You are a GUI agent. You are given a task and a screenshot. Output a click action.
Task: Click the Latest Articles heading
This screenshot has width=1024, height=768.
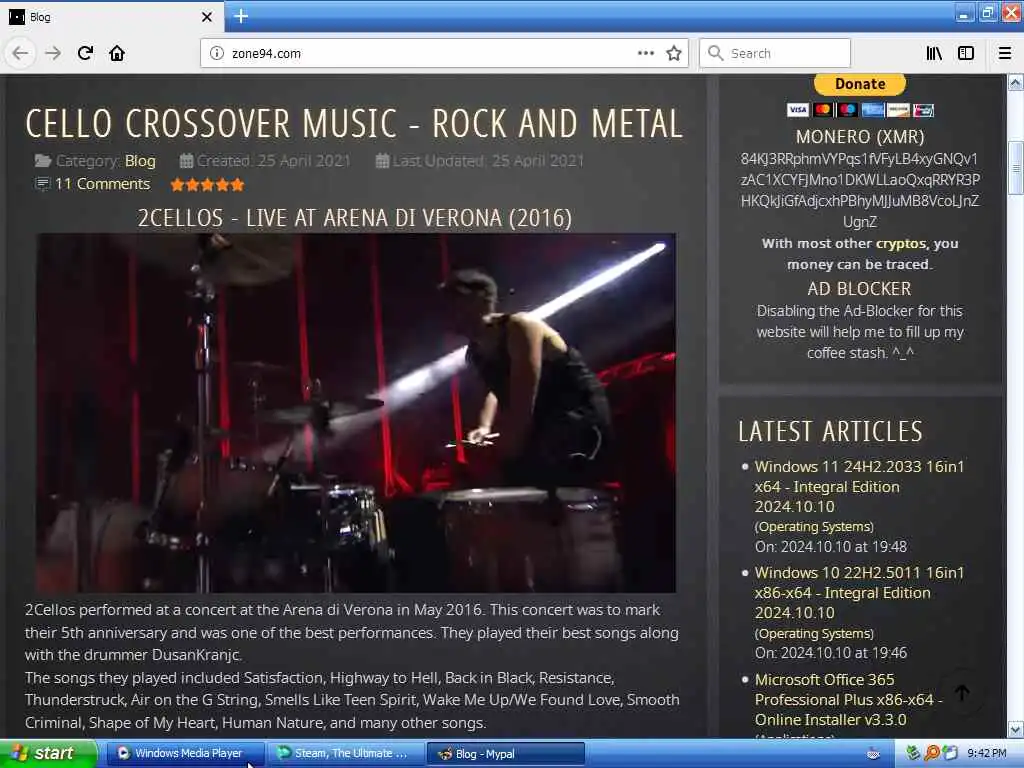click(x=830, y=431)
